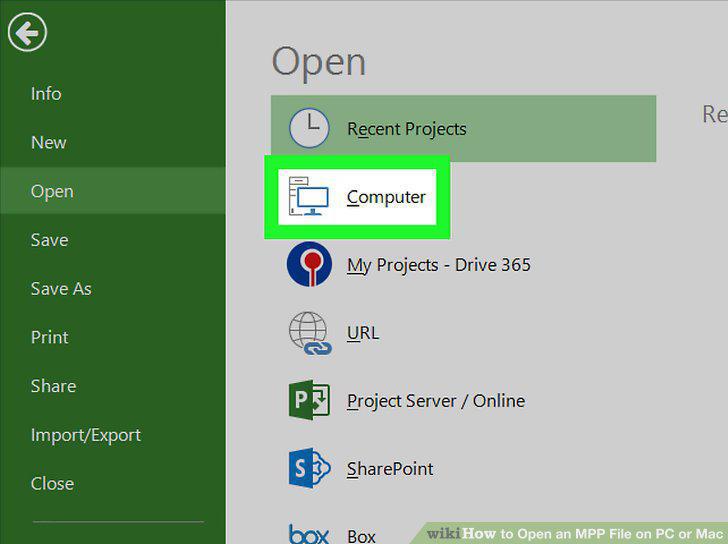Open the Print page
Screen dimensions: 728x544
[x=50, y=337]
